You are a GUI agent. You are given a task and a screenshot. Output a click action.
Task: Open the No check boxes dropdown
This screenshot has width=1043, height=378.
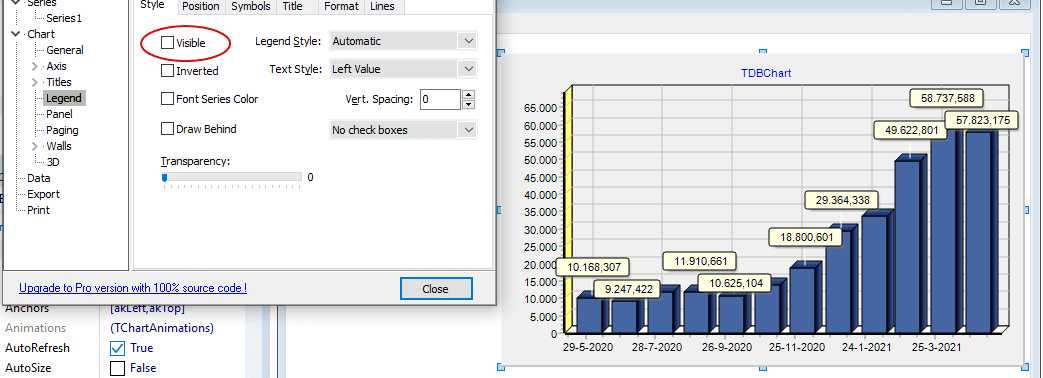pos(403,130)
